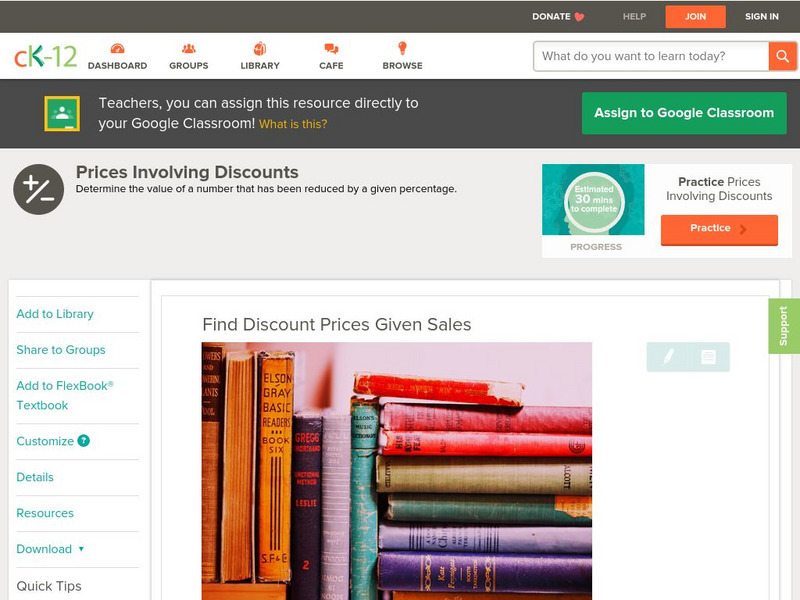Screen dimensions: 800x600
Task: Click the estimated time progress circle
Action: [594, 201]
